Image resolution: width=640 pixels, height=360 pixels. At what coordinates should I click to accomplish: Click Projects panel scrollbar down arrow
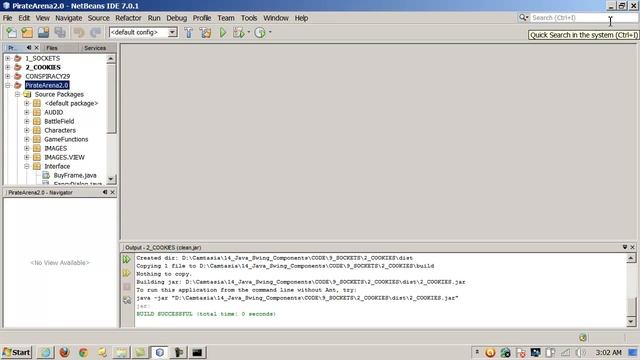(x=111, y=179)
